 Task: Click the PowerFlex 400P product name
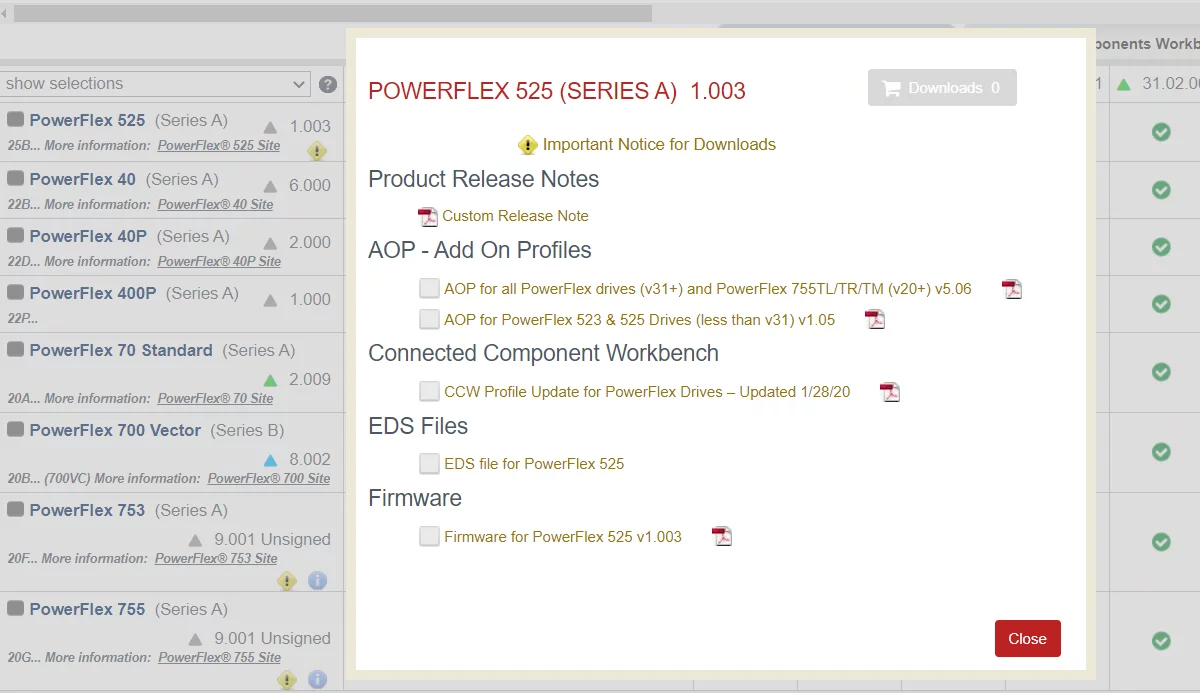(x=93, y=294)
